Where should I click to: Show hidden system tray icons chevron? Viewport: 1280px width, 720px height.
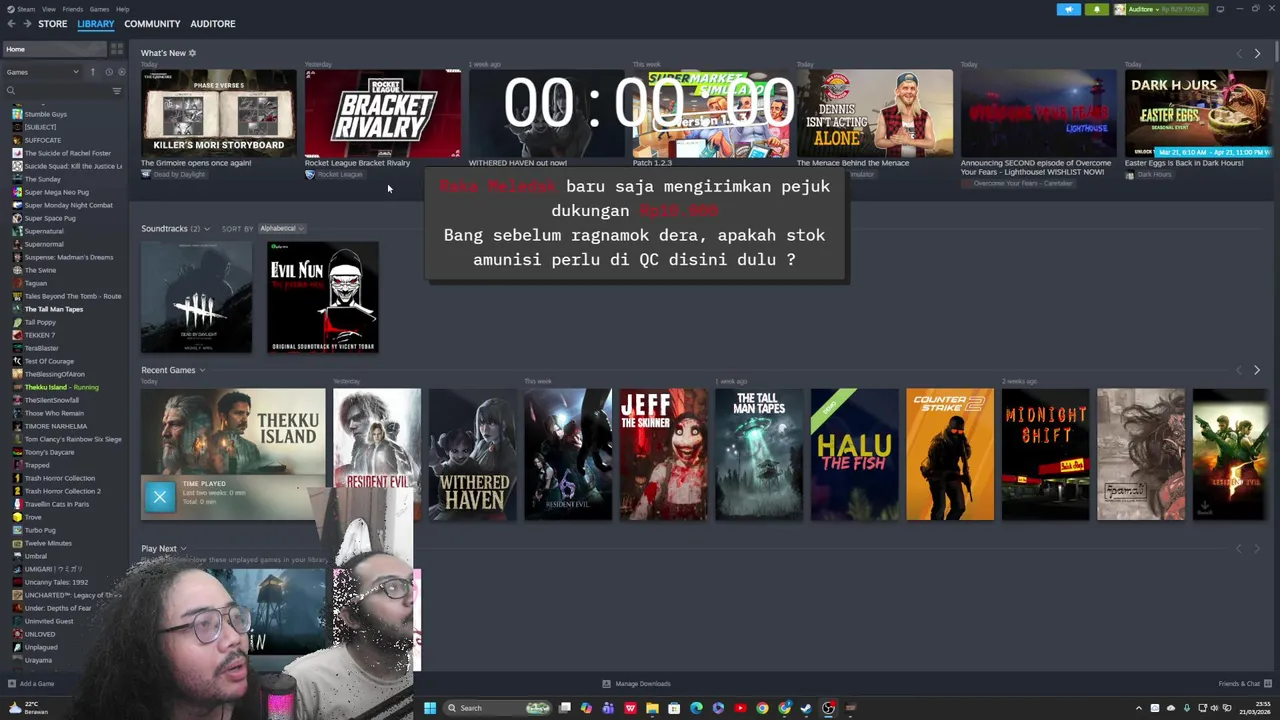[x=1138, y=708]
